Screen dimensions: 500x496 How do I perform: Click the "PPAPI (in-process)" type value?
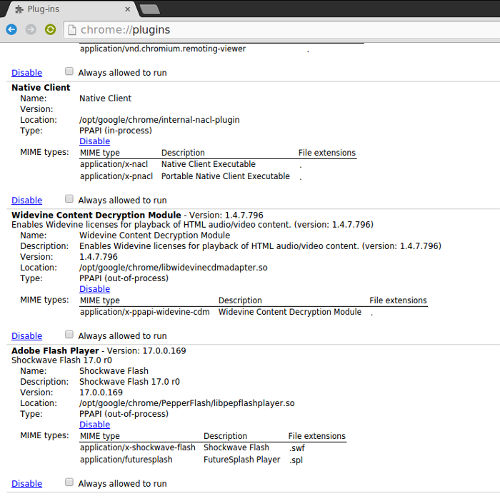116,130
